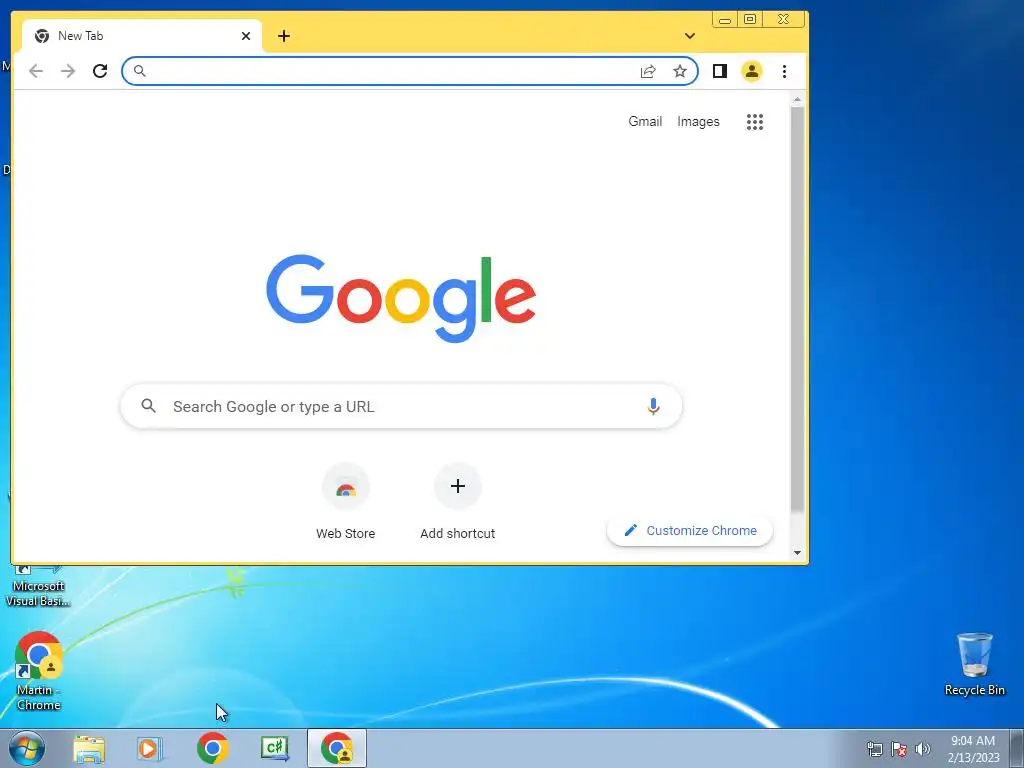Screen dimensions: 1024x768
Task: Open the profile avatar menu
Action: click(x=752, y=71)
